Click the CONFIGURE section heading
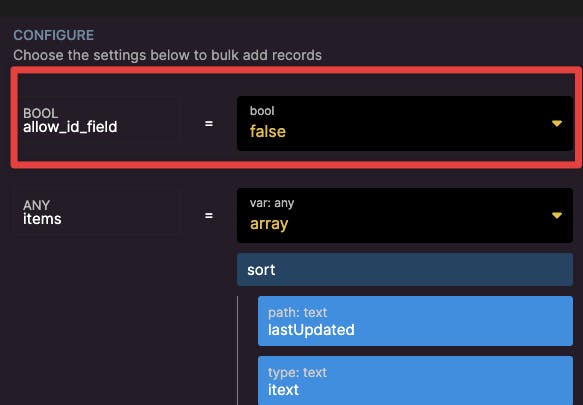 click(54, 35)
